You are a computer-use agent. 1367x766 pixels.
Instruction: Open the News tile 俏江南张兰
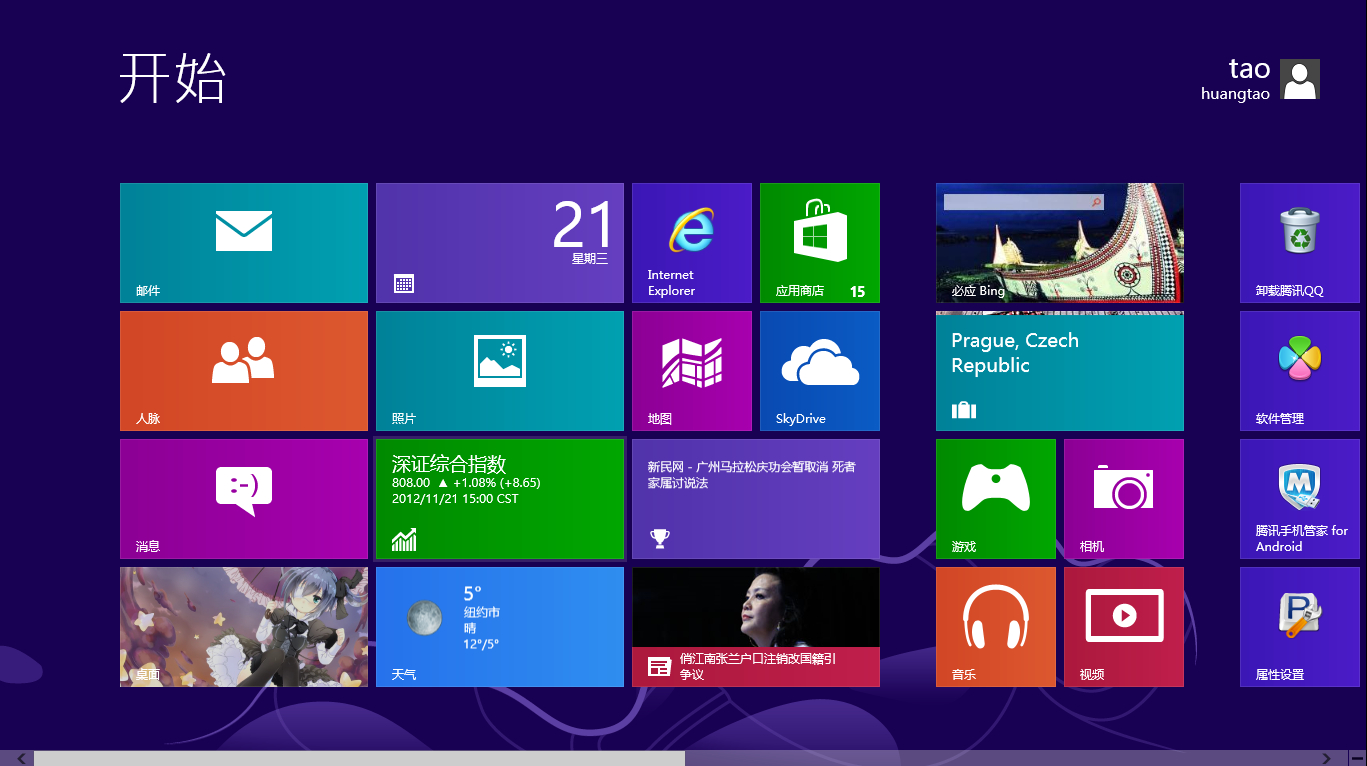point(756,627)
